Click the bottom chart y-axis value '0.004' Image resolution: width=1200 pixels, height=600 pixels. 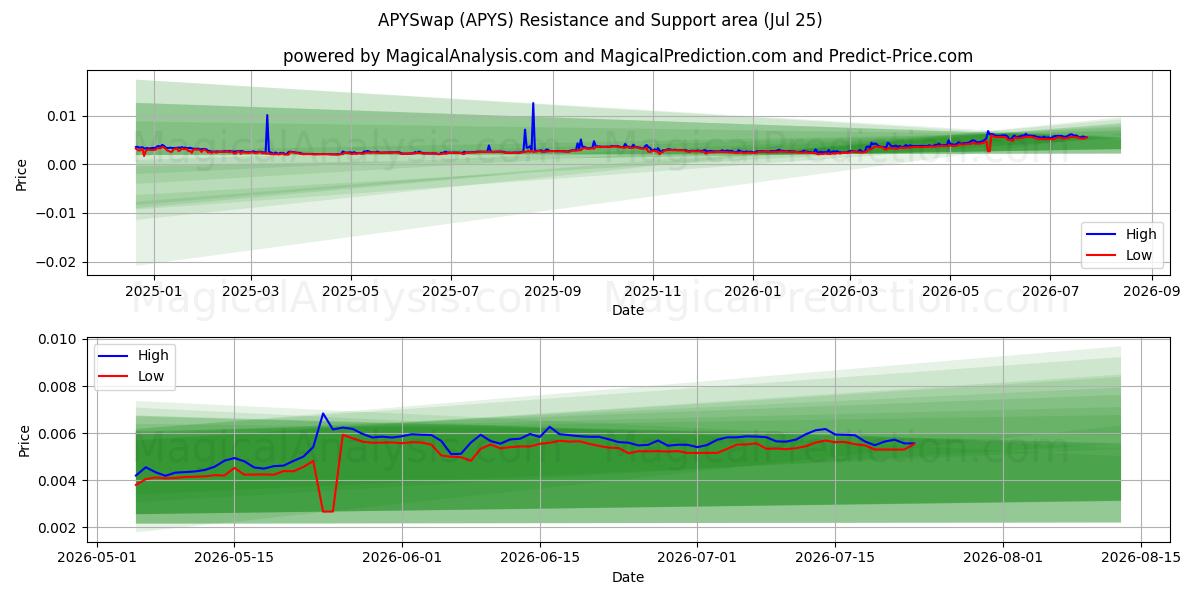pyautogui.click(x=60, y=481)
